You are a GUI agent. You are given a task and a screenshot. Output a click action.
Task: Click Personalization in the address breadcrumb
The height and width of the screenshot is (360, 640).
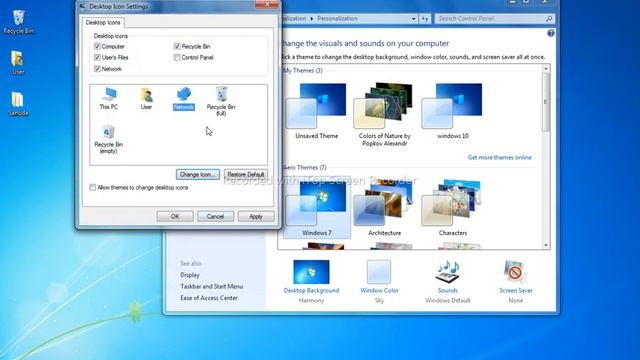(337, 19)
